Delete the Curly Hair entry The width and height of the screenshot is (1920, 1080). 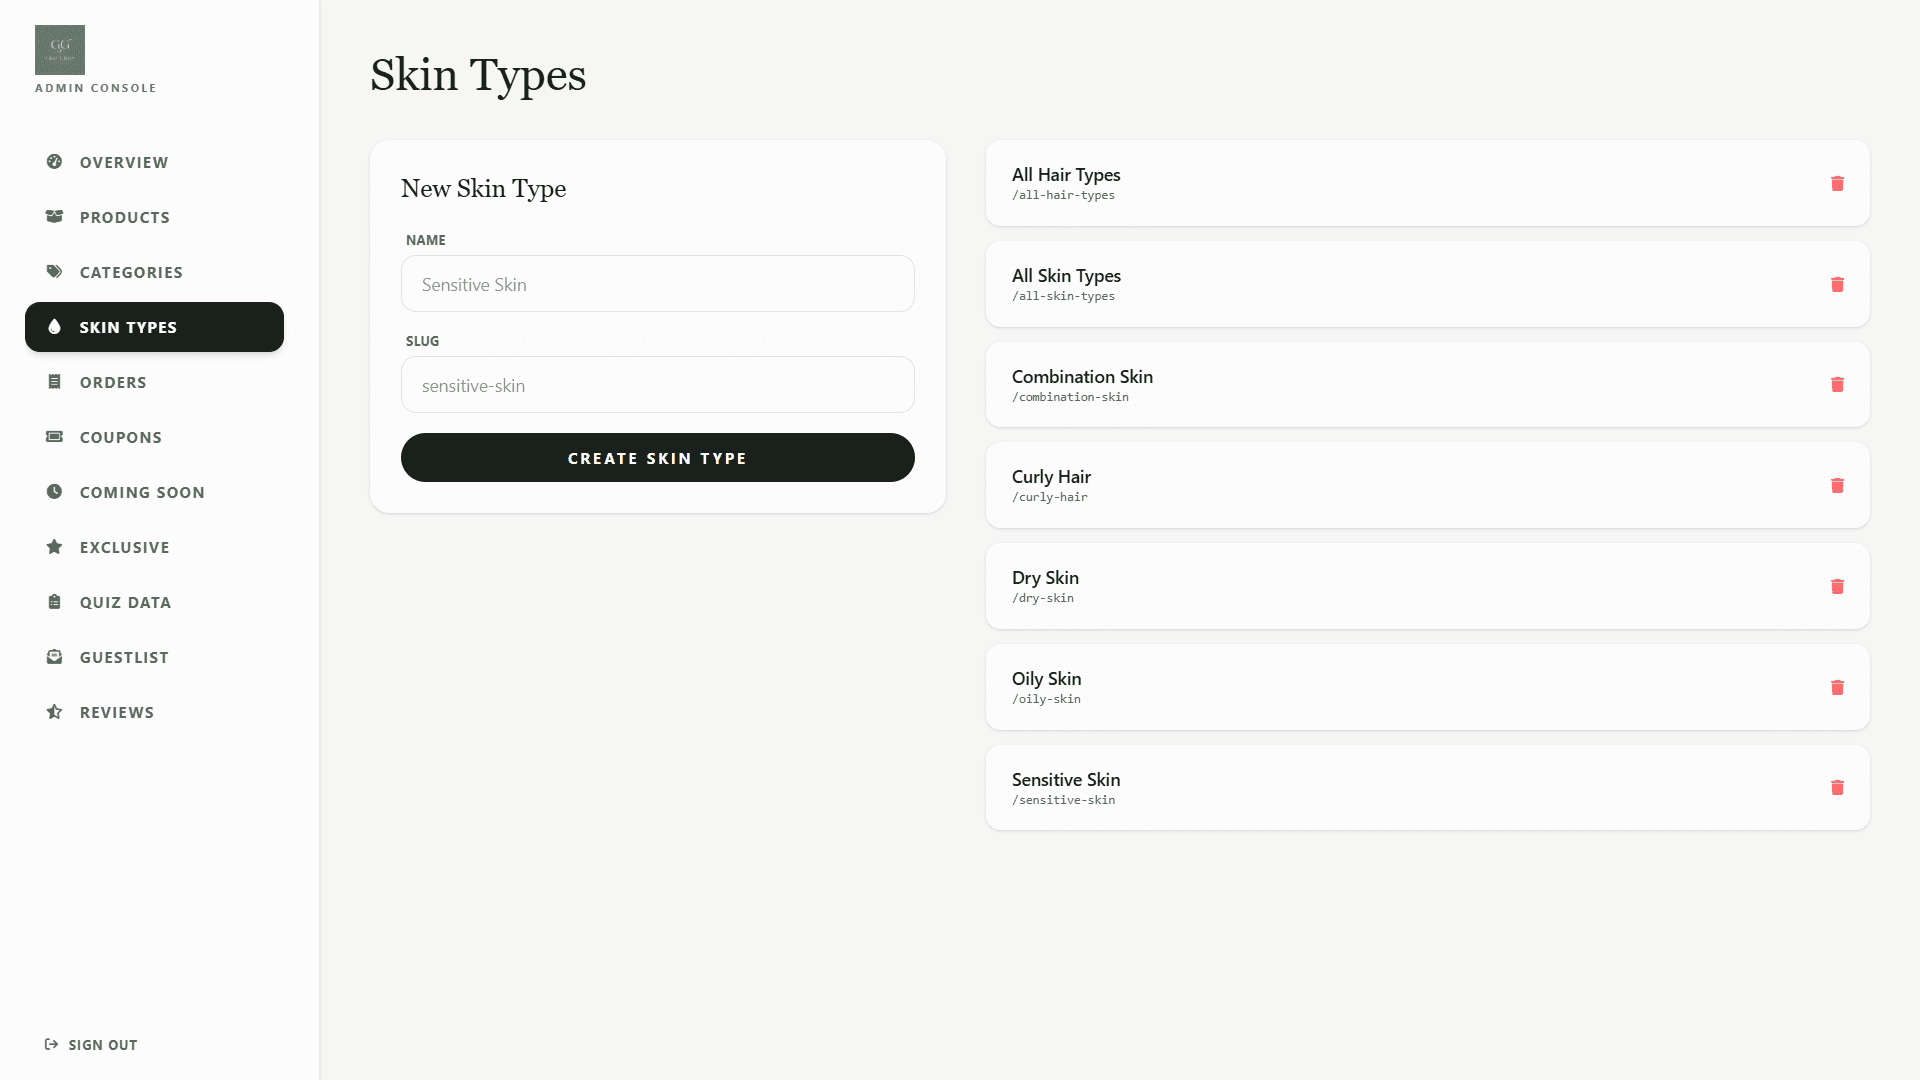pos(1837,485)
